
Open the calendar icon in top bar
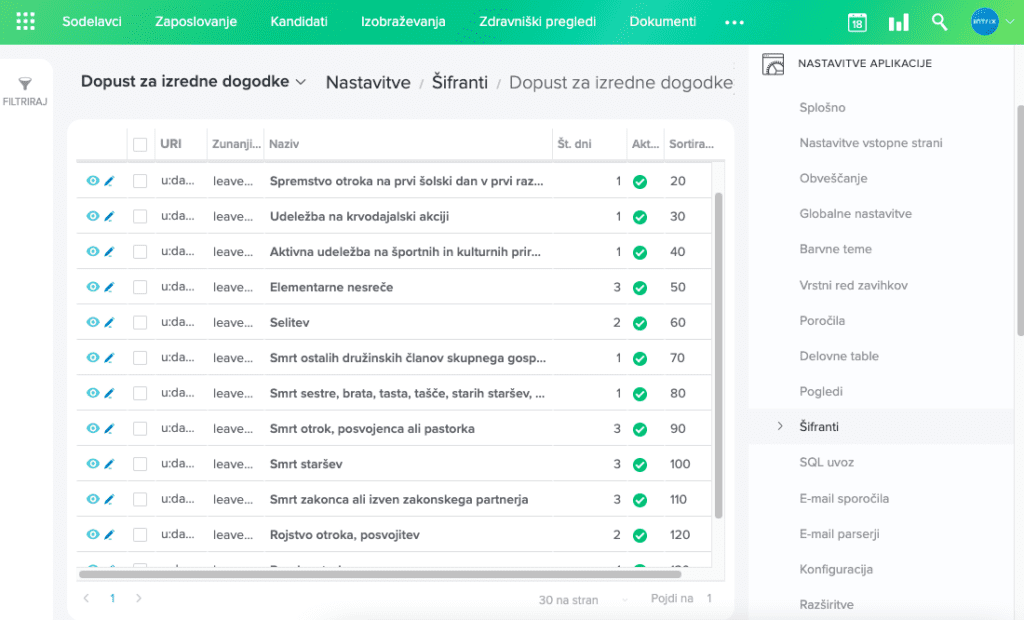point(857,22)
